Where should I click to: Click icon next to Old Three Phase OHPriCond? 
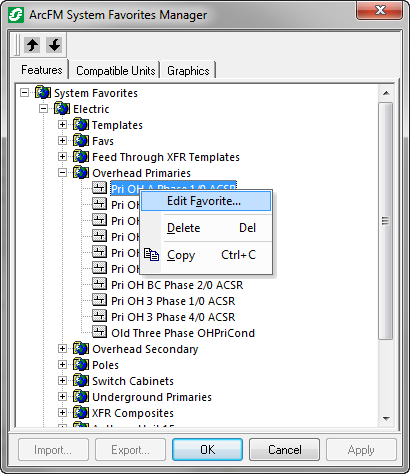99,333
